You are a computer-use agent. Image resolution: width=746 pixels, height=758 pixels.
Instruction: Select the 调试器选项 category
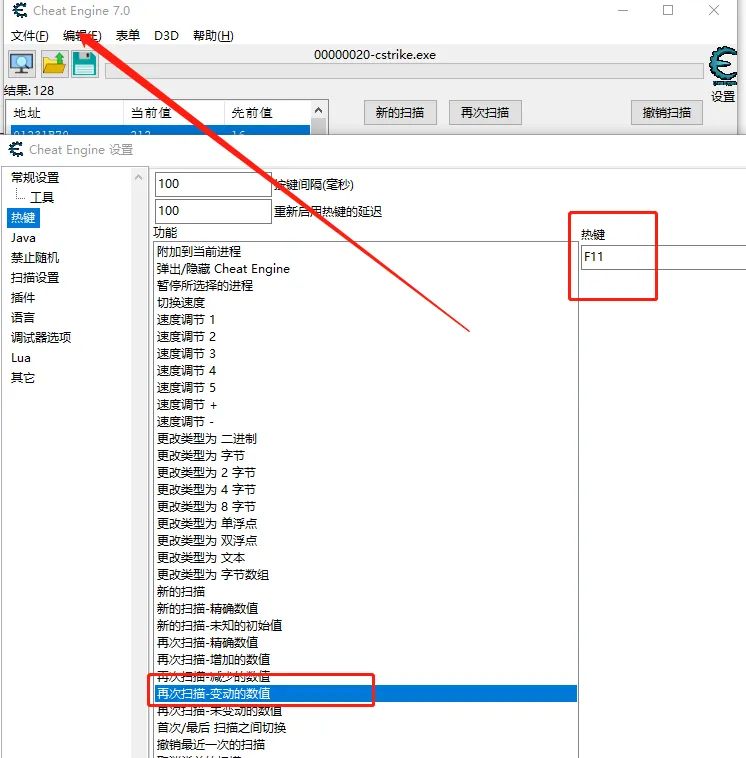[41, 337]
